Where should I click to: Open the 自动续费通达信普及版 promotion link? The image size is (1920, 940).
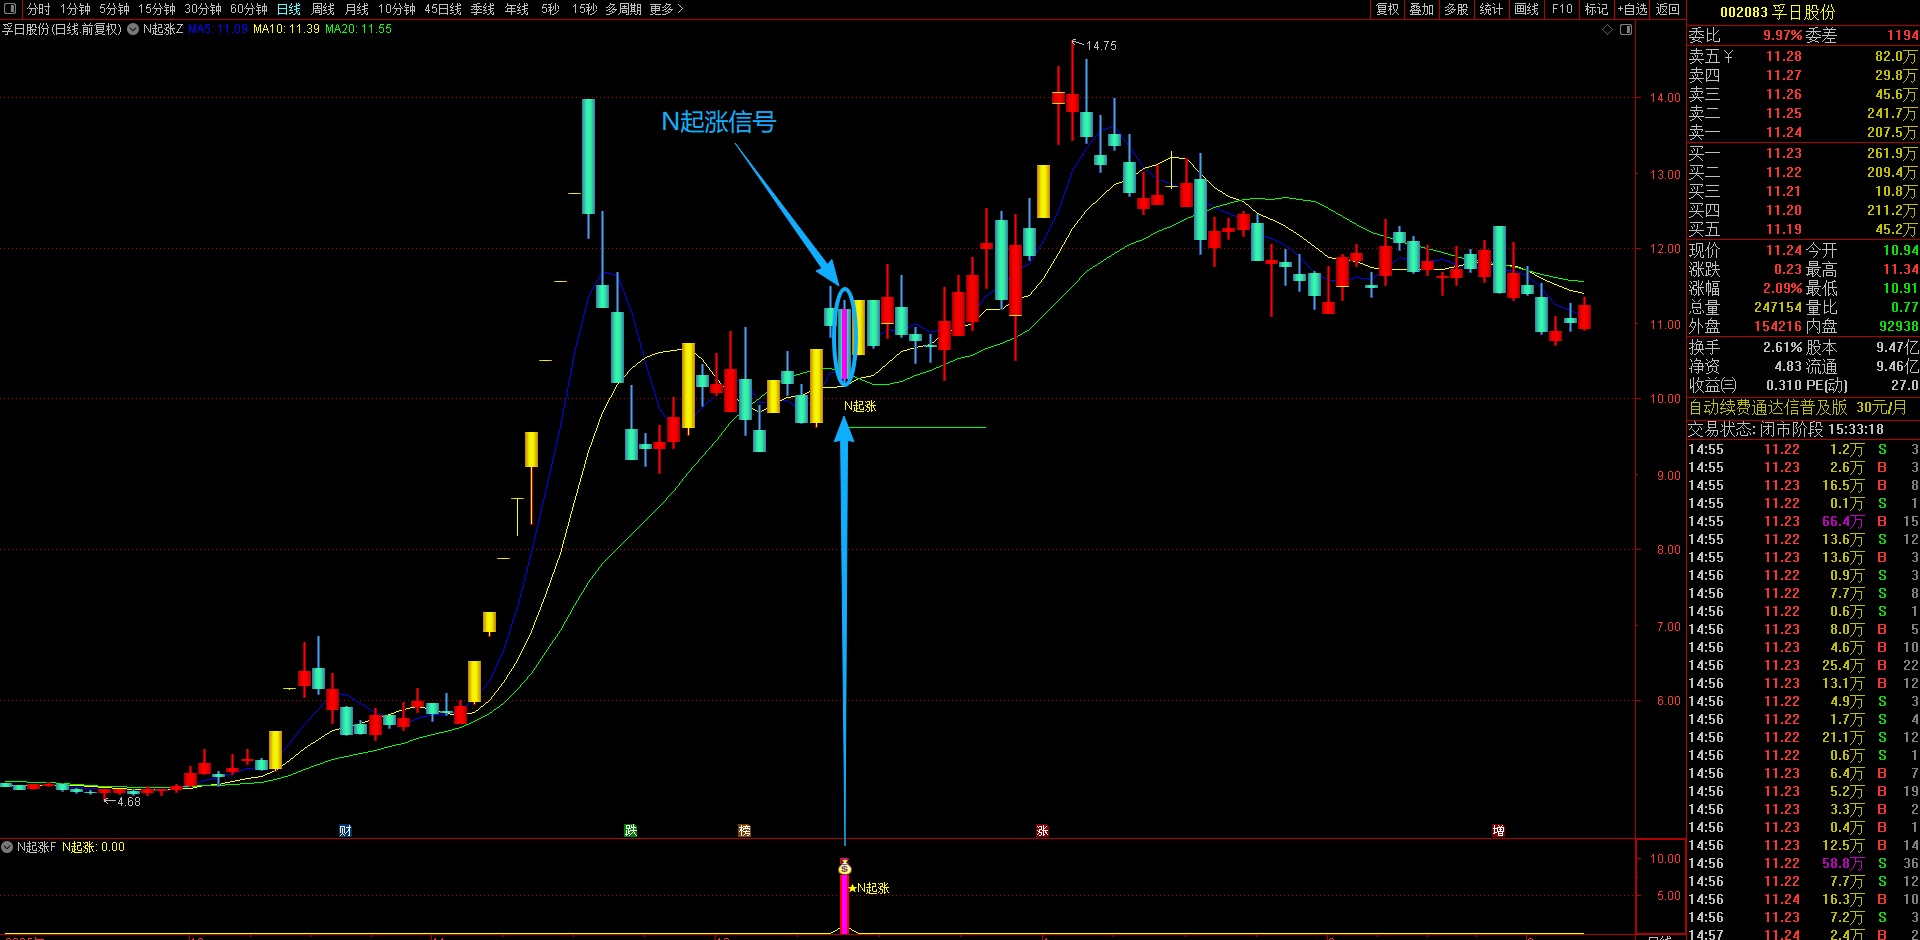(x=1797, y=407)
